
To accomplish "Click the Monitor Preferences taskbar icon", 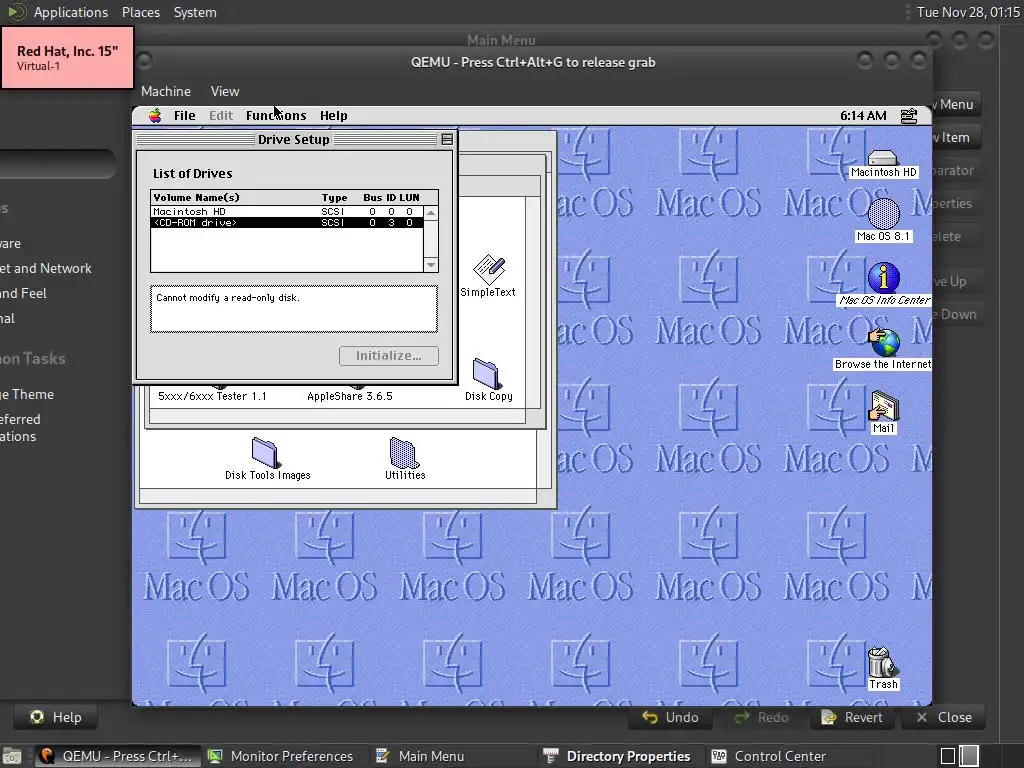I will click(x=215, y=756).
